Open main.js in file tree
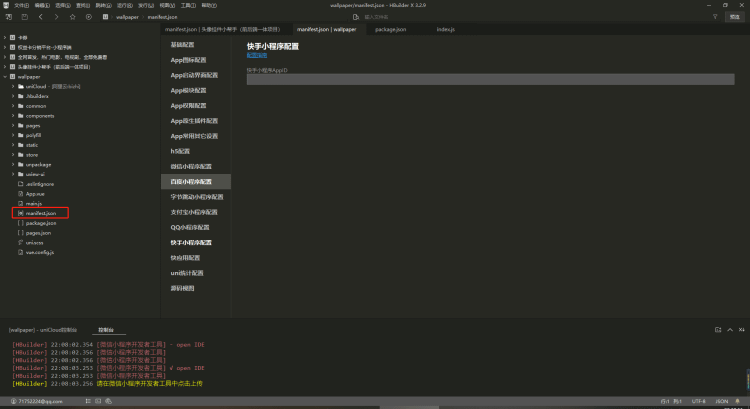Viewport: 750px width, 409px height. 33,203
